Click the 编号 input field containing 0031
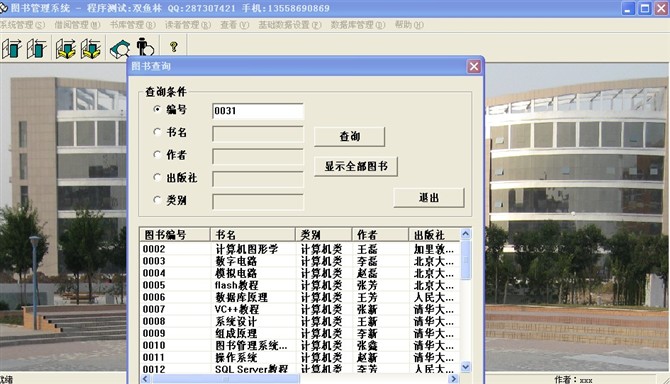This screenshot has width=670, height=384. (258, 111)
